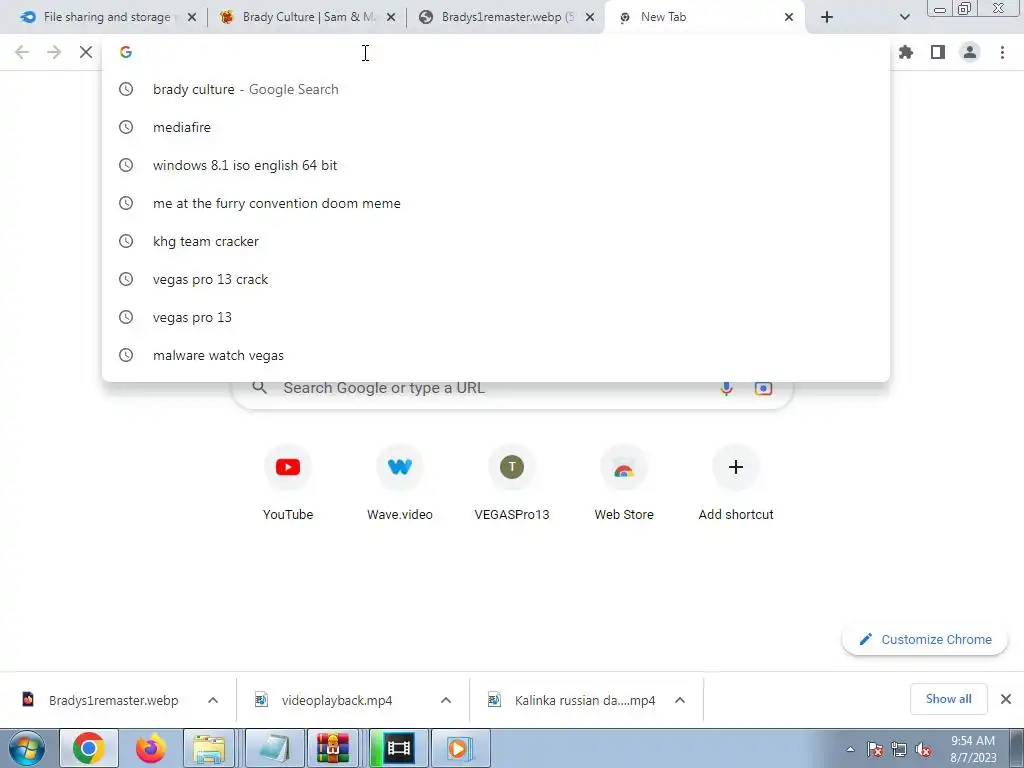Open the Web Store shortcut
The image size is (1024, 768).
624,483
